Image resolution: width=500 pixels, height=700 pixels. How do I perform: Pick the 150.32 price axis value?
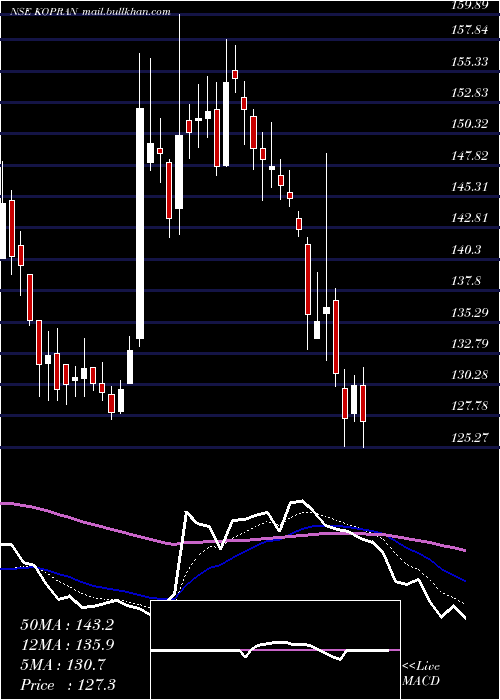tap(469, 124)
